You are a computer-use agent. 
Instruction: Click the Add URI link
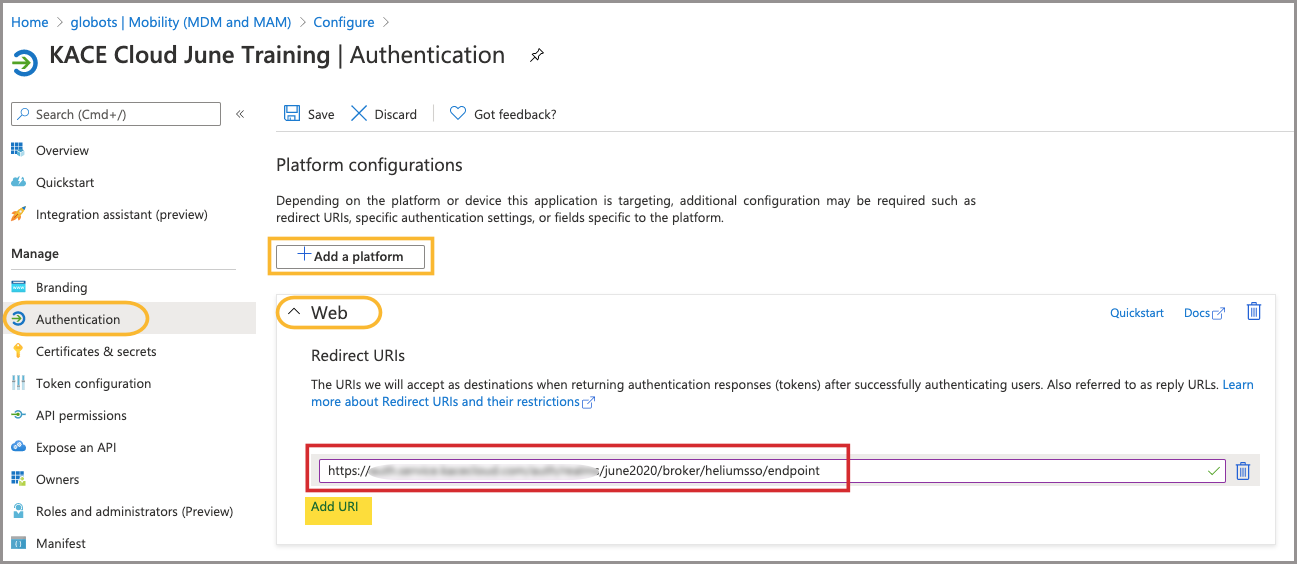tap(334, 507)
